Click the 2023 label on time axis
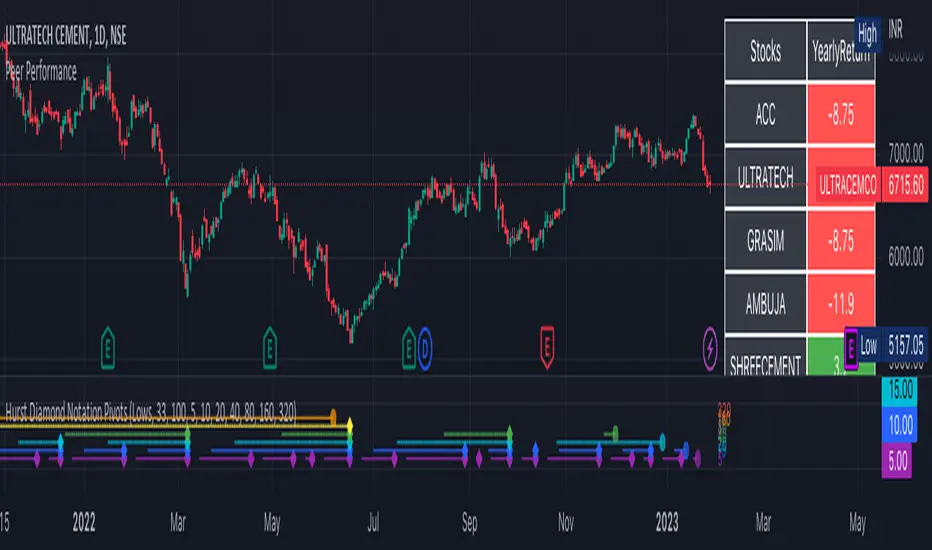 (x=667, y=523)
